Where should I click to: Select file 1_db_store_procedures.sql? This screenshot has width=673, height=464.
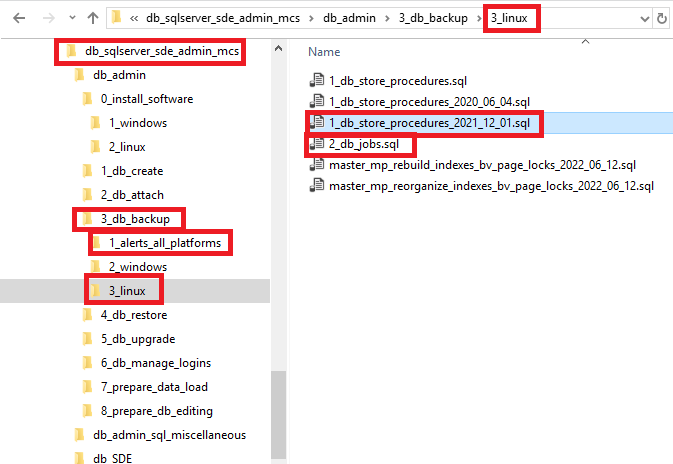tap(397, 81)
